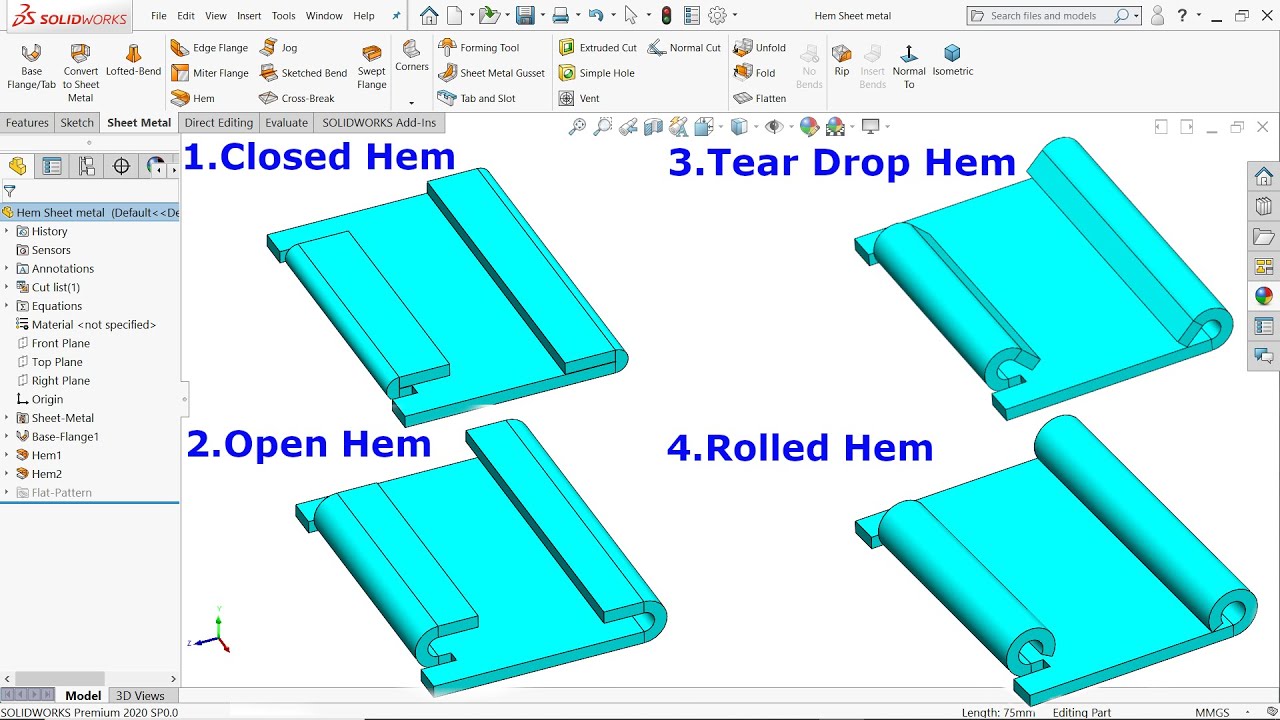The height and width of the screenshot is (720, 1280).
Task: Click the Search files and models field
Action: point(1052,16)
